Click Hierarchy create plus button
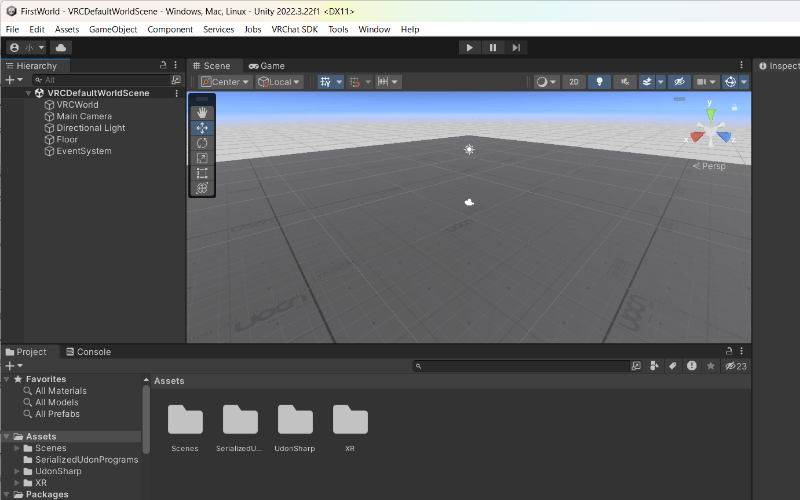 click(x=14, y=80)
